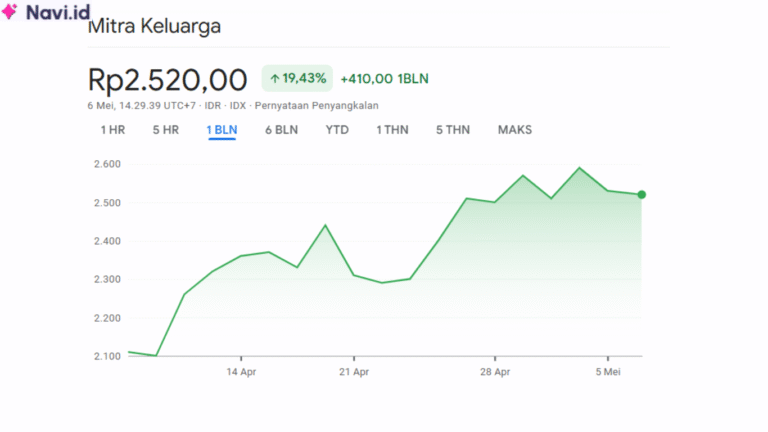Switch chart to YTD view
This screenshot has width=768, height=432.
point(337,130)
